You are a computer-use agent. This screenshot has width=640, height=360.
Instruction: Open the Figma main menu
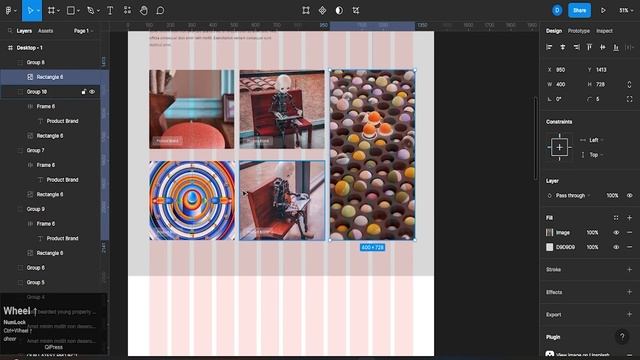pyautogui.click(x=8, y=11)
